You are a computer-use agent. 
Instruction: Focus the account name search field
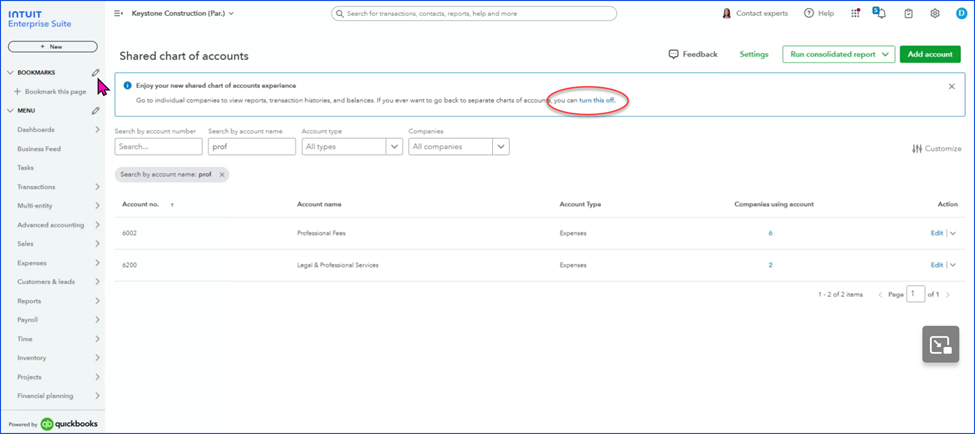click(251, 147)
